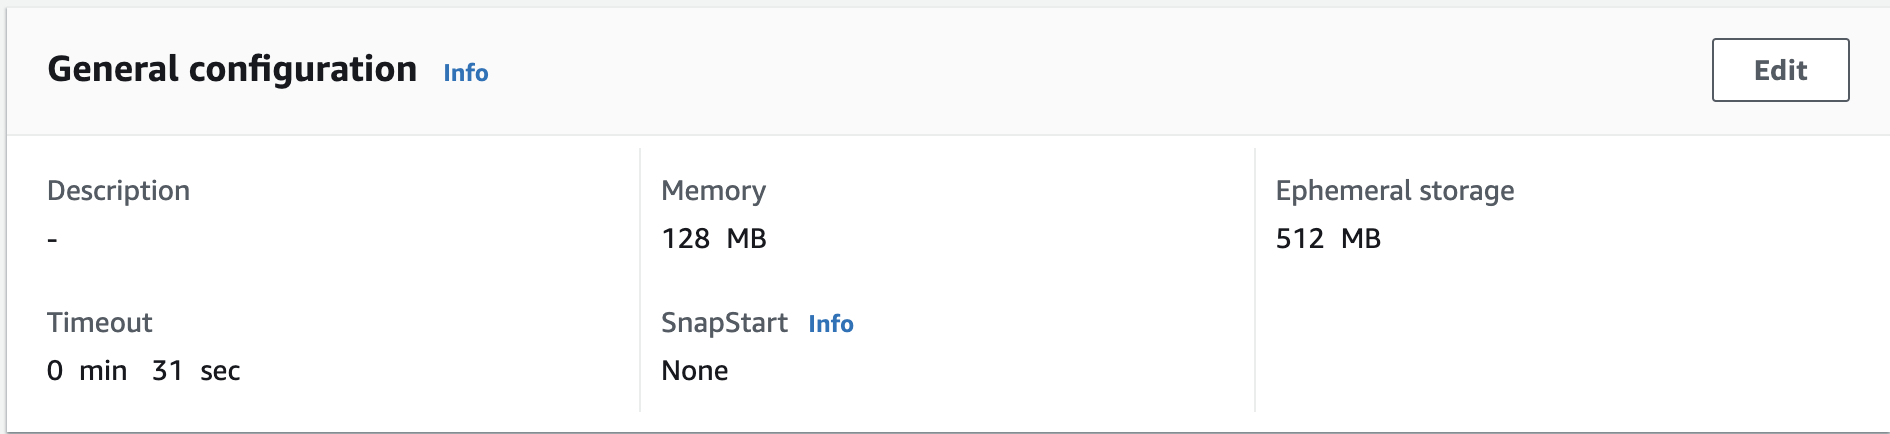
Task: Select the None value under SnapStart
Action: [x=694, y=371]
